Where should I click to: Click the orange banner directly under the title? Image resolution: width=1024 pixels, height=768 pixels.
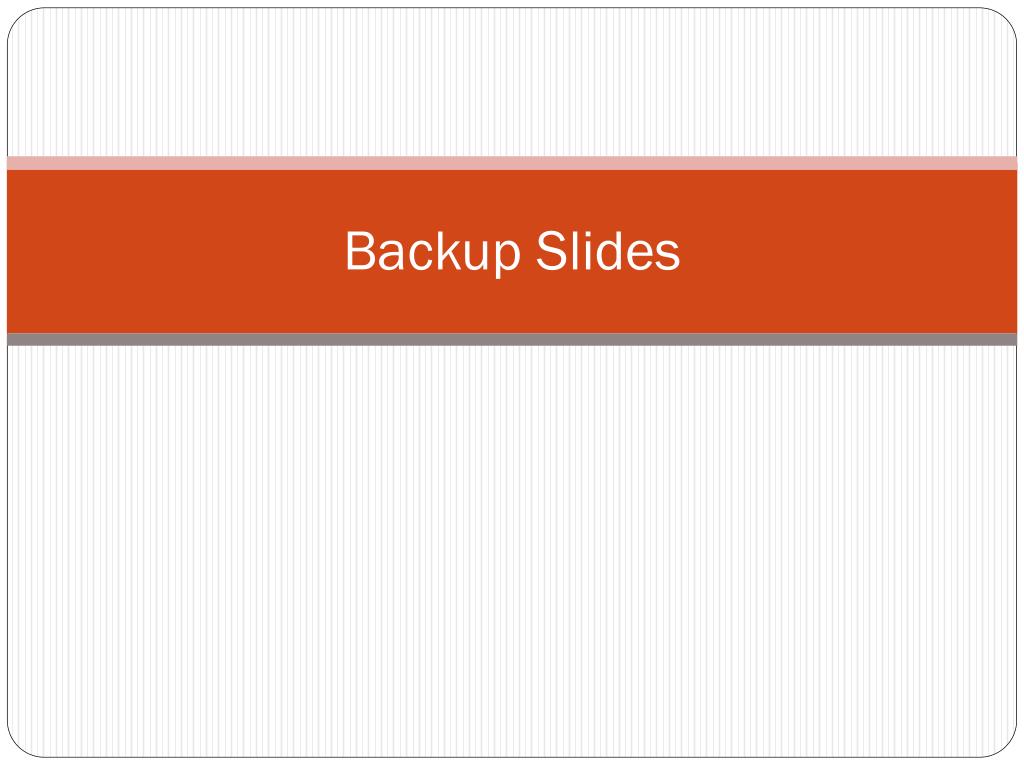click(512, 305)
